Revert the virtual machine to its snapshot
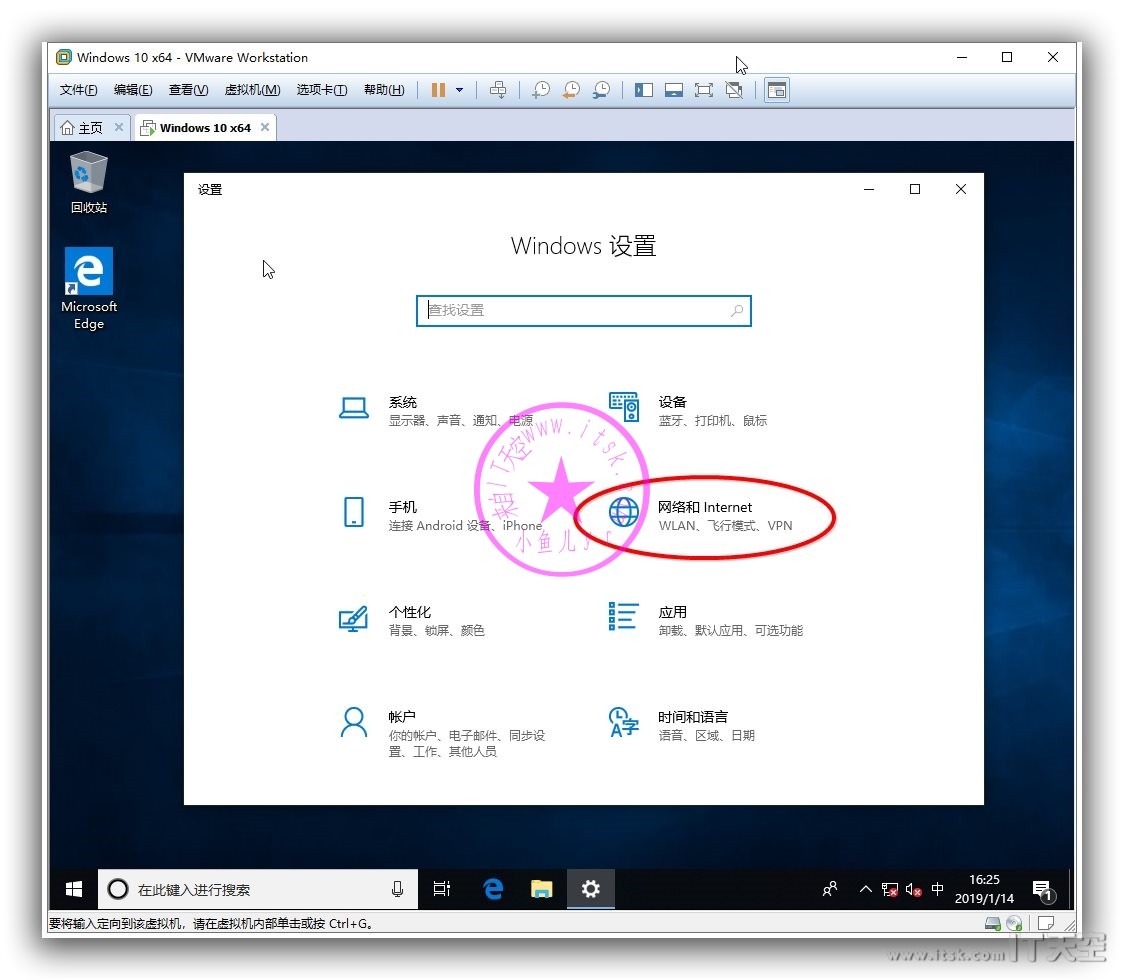This screenshot has width=1124, height=980. pos(571,90)
